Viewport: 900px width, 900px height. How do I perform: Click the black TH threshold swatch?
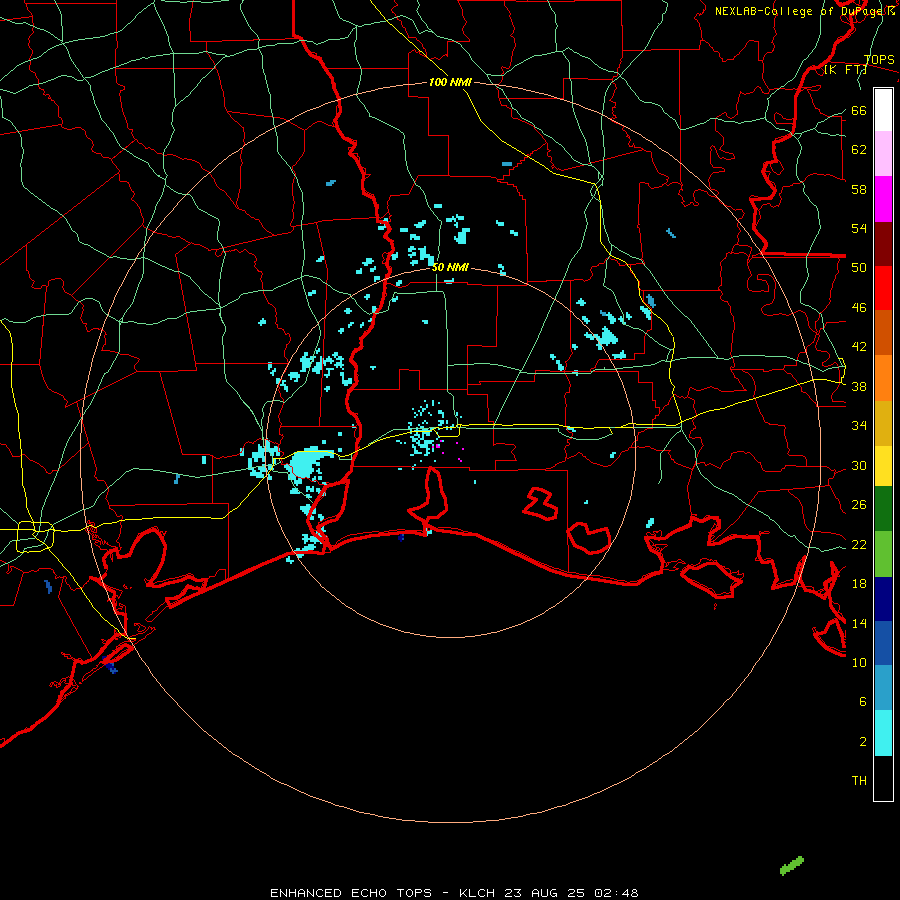coord(883,778)
